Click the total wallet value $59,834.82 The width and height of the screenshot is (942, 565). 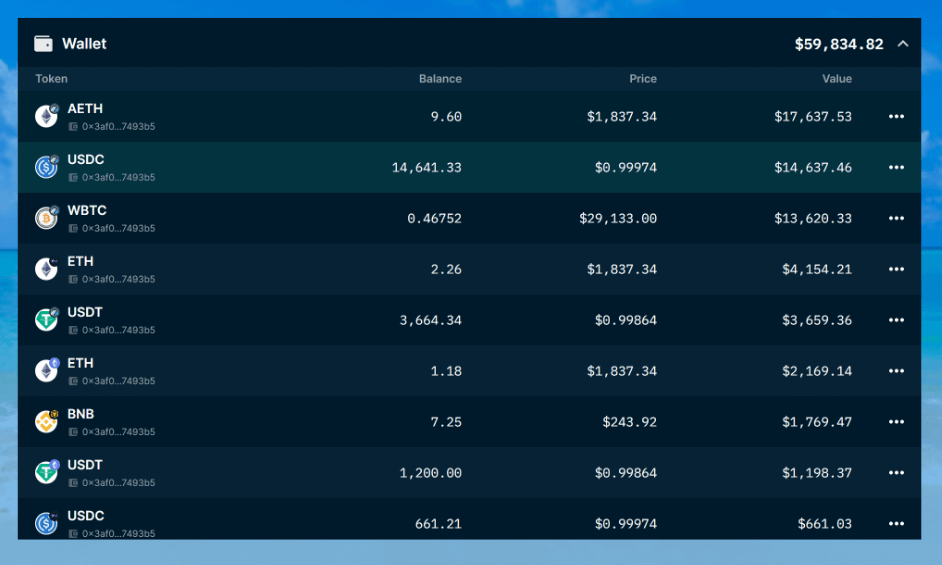838,44
